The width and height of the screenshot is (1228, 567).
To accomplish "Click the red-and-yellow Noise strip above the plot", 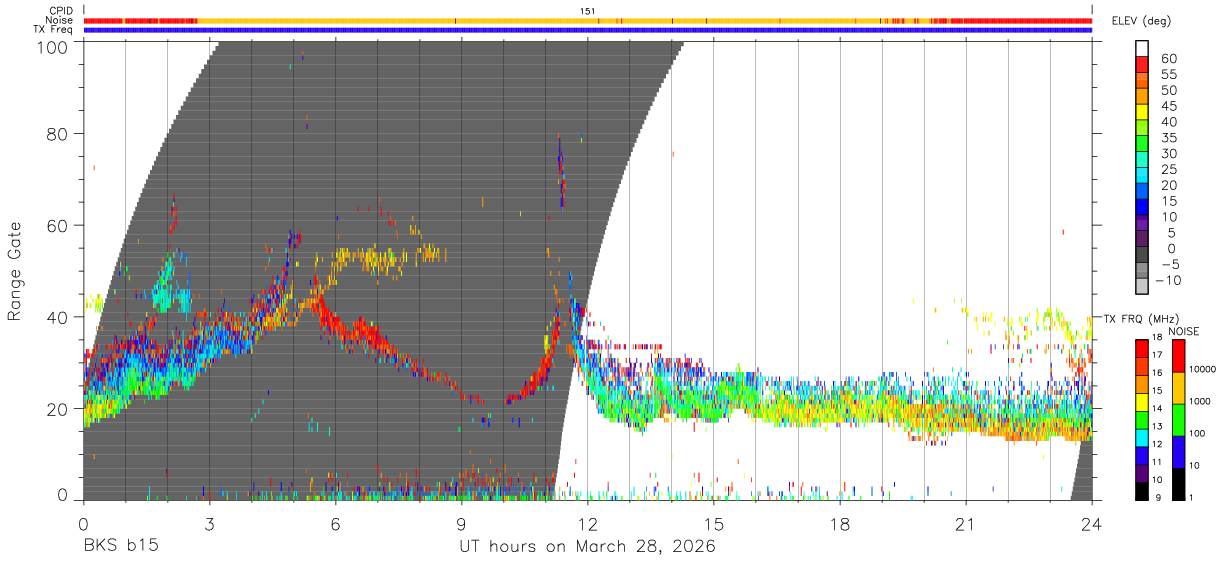I will 588,20.
